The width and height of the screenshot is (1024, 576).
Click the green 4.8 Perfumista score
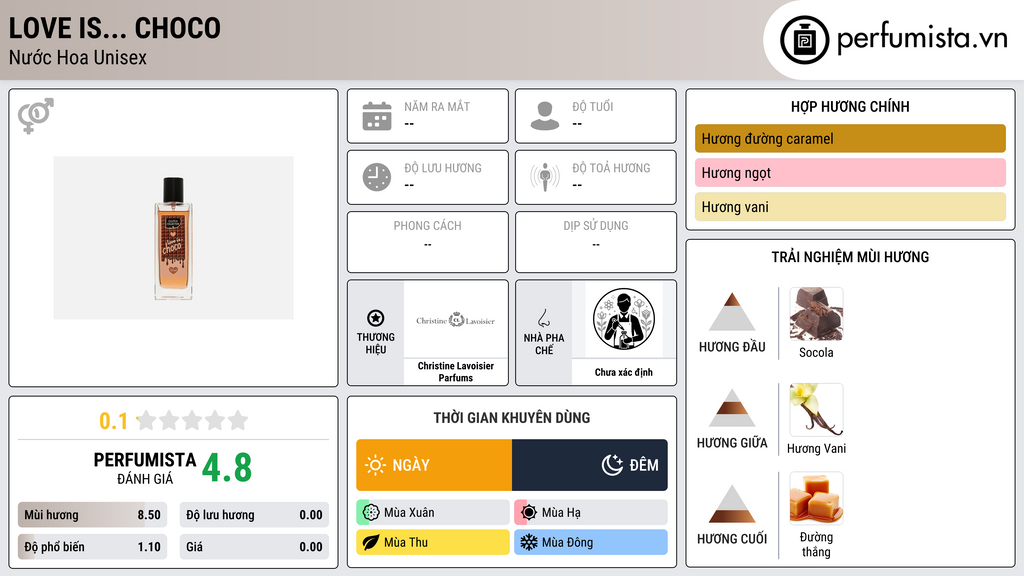[227, 468]
